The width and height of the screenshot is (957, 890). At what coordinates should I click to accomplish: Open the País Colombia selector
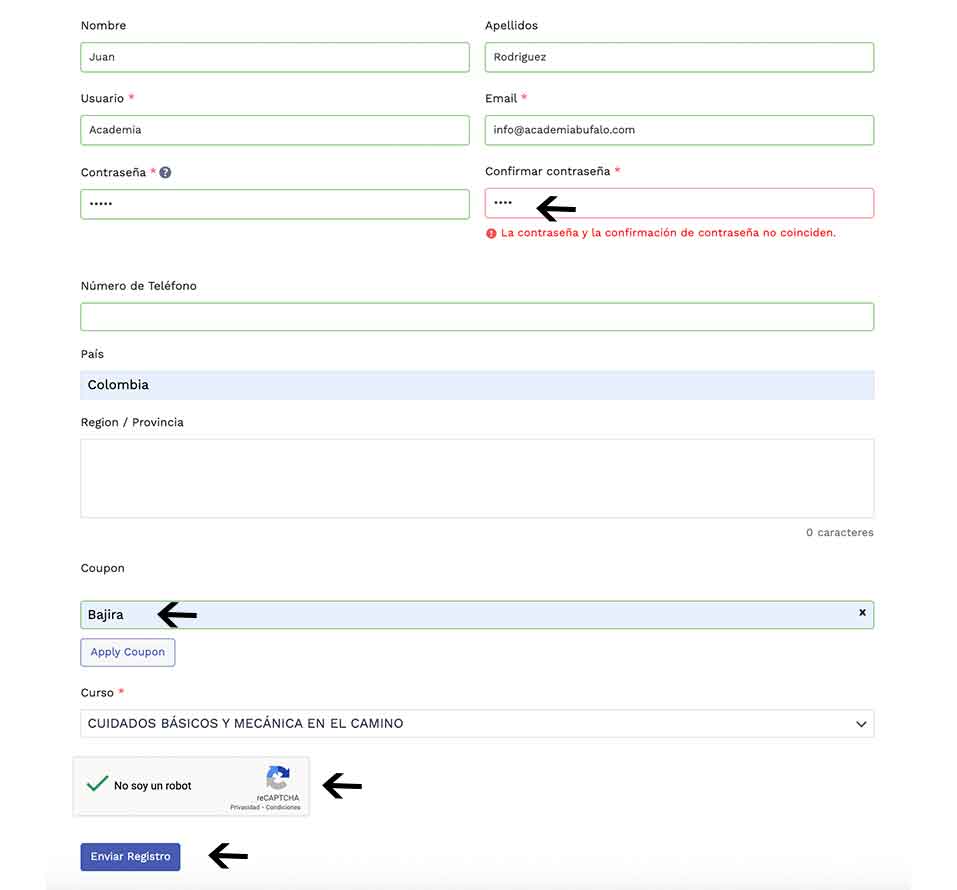477,385
